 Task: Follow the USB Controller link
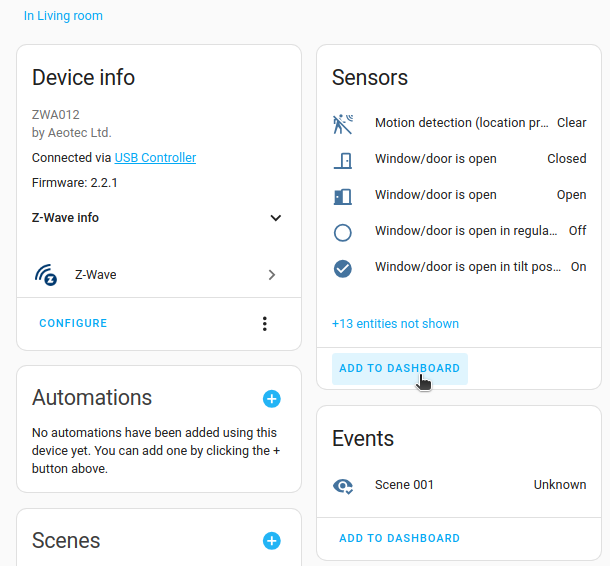click(155, 158)
